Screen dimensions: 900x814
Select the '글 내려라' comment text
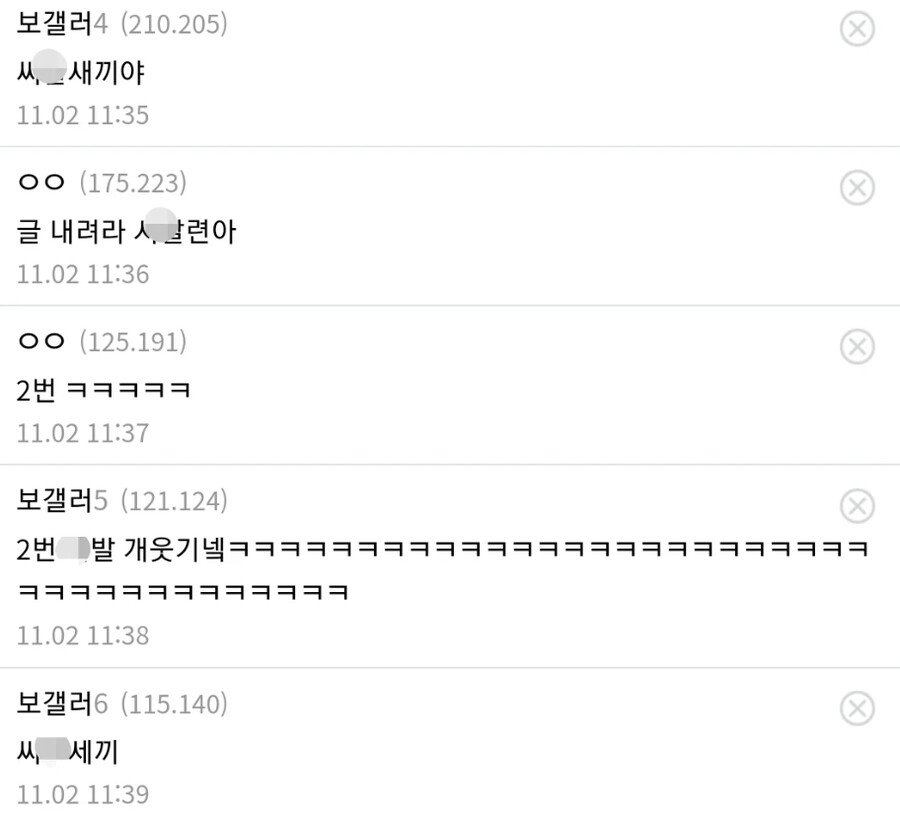[x=71, y=231]
